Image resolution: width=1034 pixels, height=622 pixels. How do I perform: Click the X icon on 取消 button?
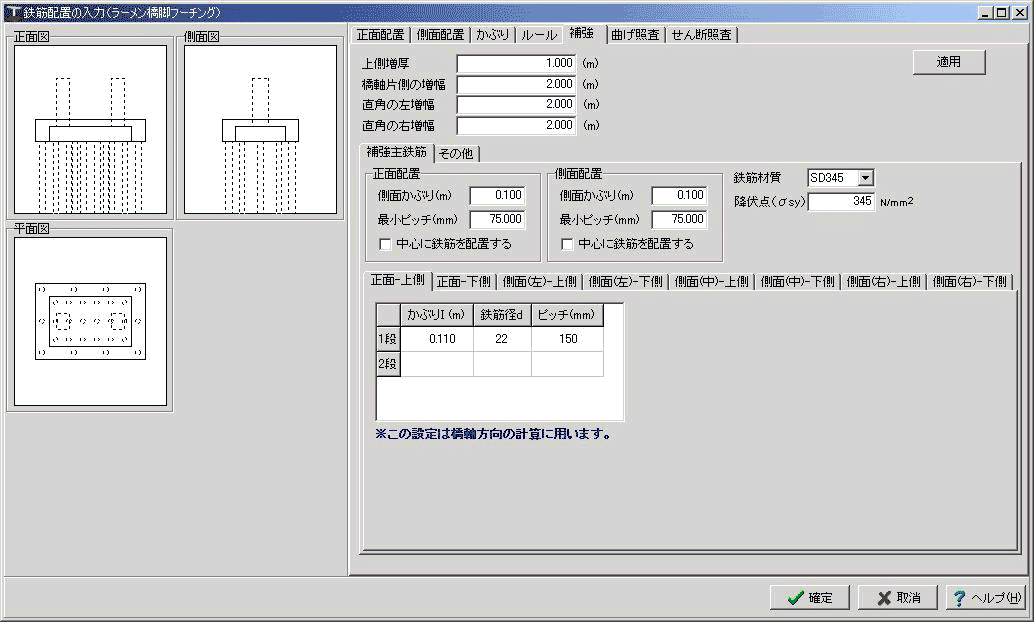pos(884,598)
